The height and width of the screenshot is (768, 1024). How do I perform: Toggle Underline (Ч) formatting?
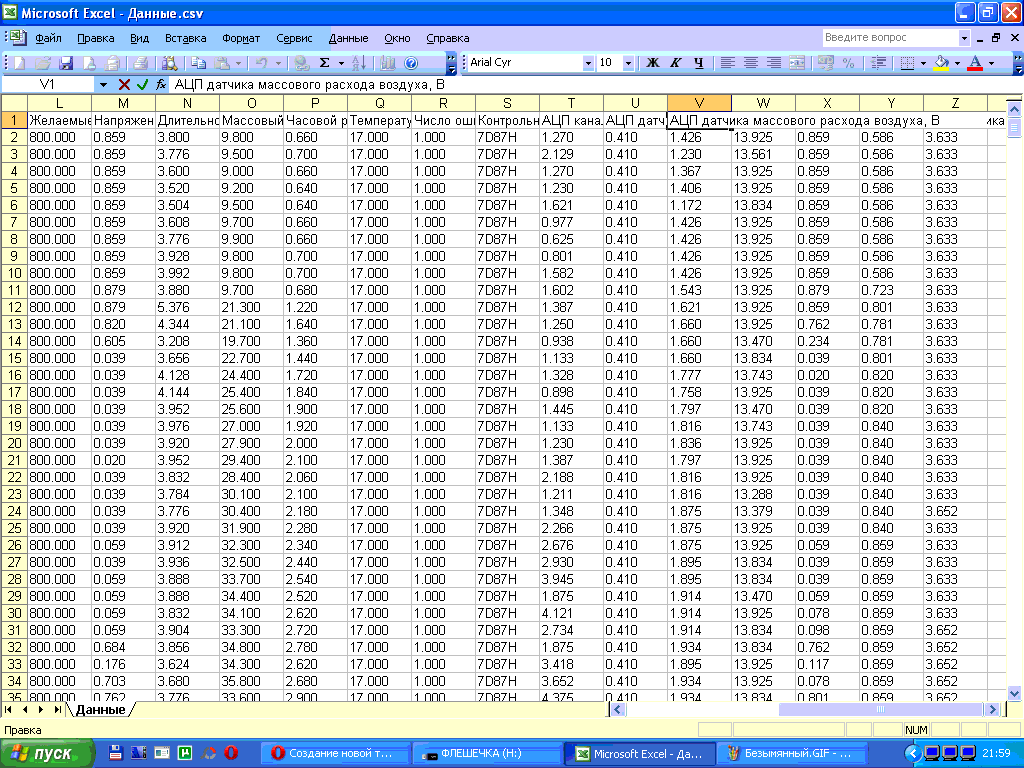pos(699,63)
